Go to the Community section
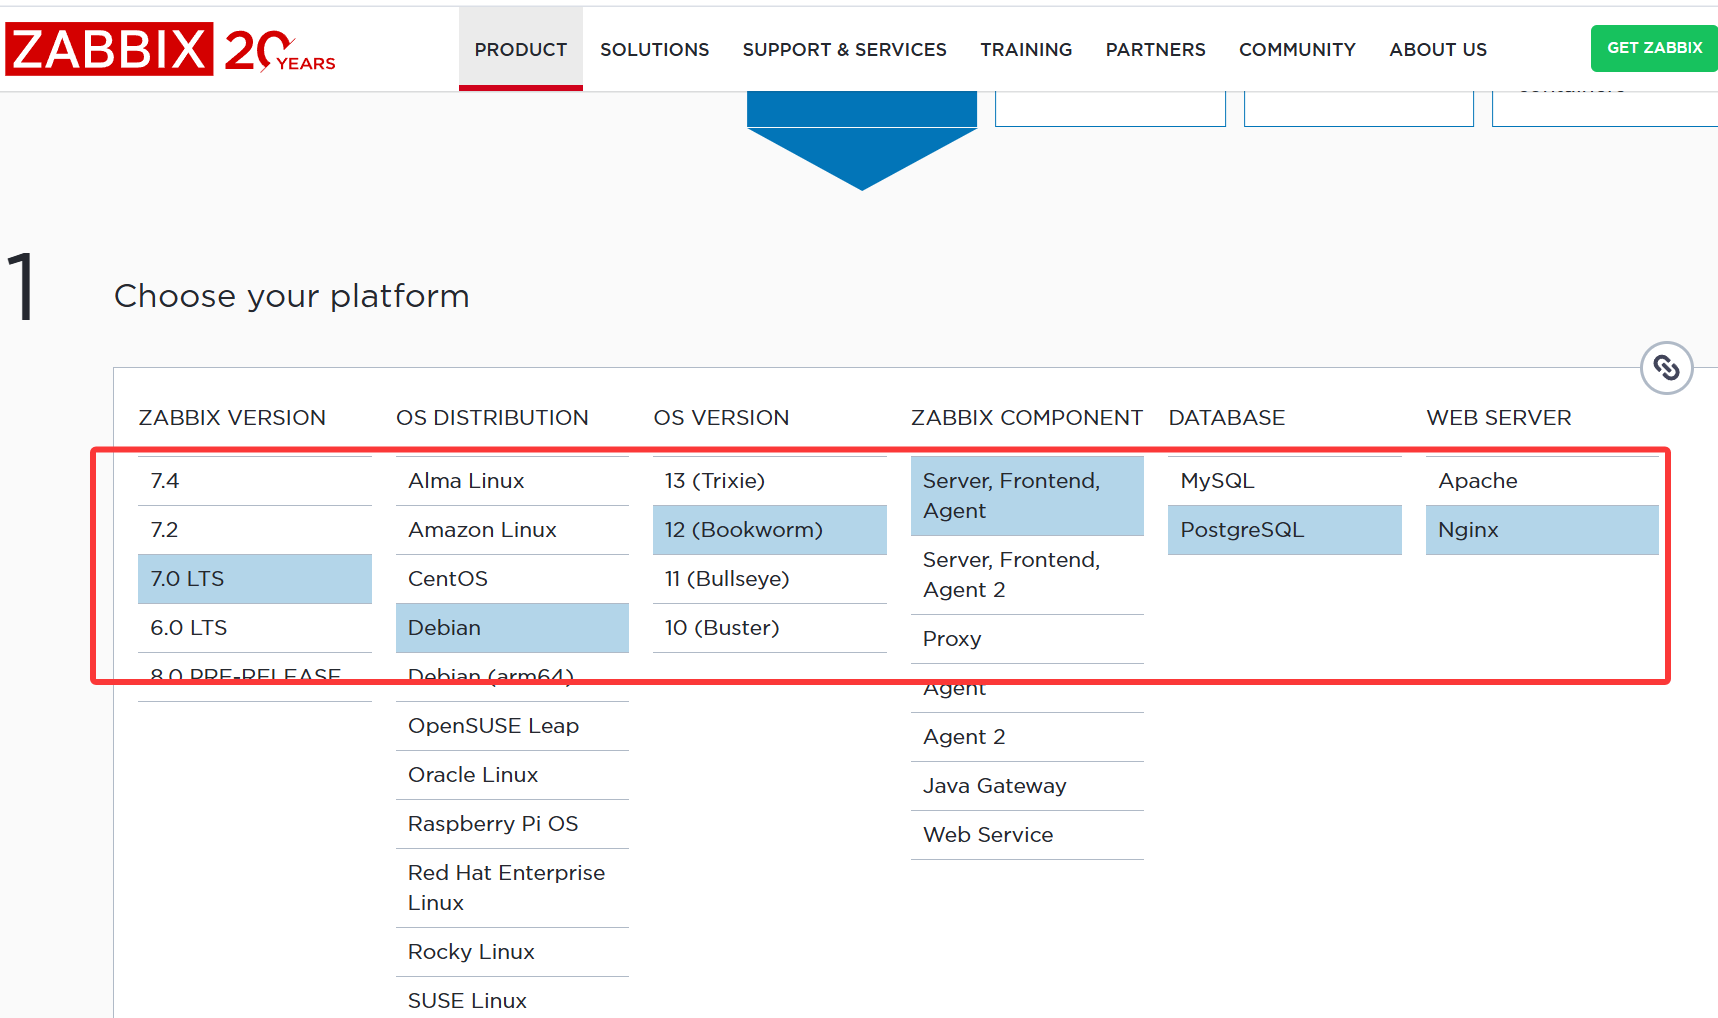 [1297, 49]
